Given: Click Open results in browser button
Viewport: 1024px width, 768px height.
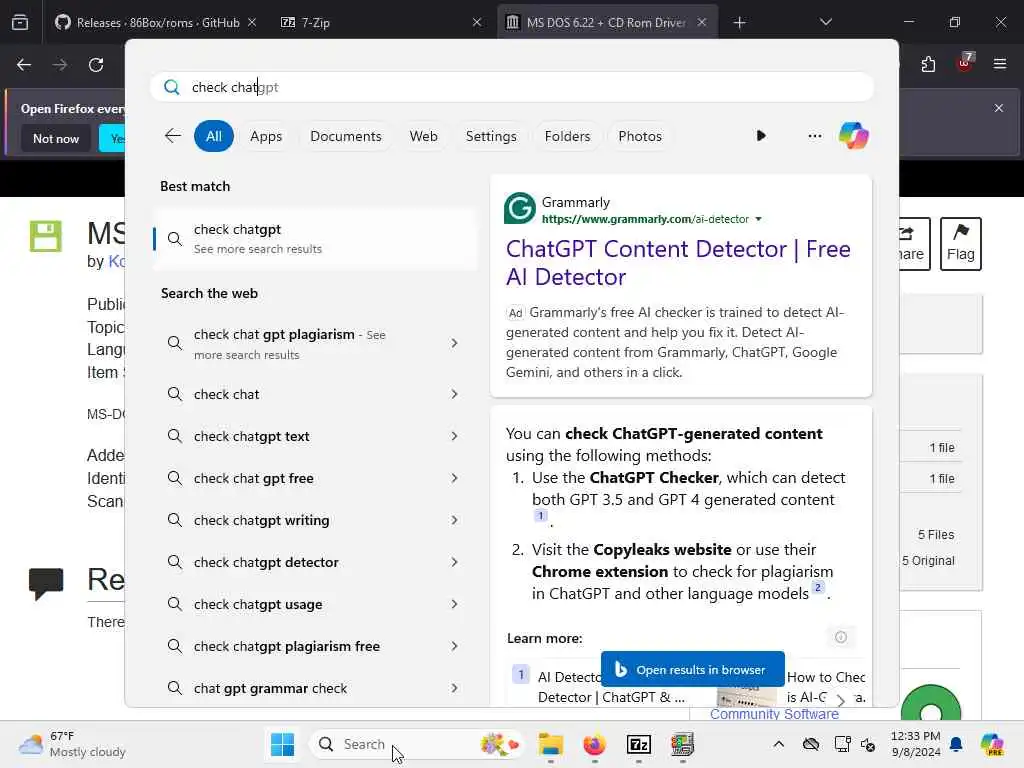Looking at the screenshot, I should [692, 669].
